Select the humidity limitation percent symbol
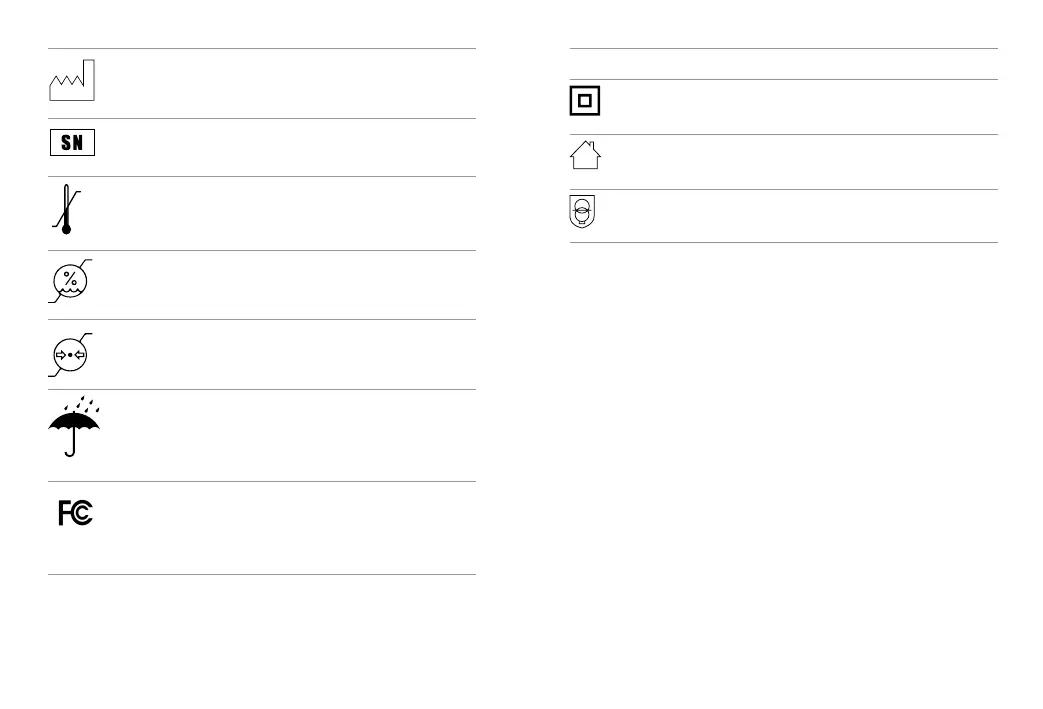Viewport: 1043px width, 709px height. [70, 281]
